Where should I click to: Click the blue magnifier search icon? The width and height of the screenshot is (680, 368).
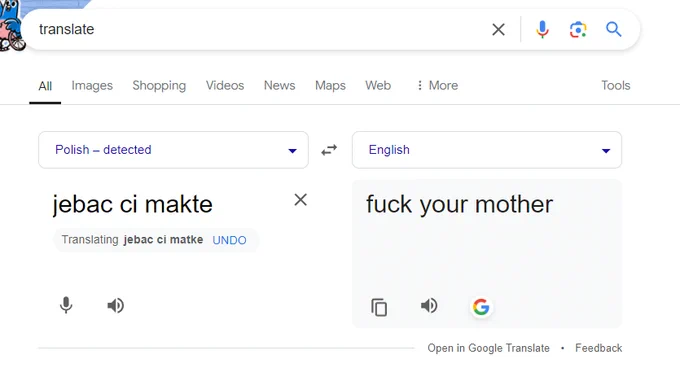(614, 29)
